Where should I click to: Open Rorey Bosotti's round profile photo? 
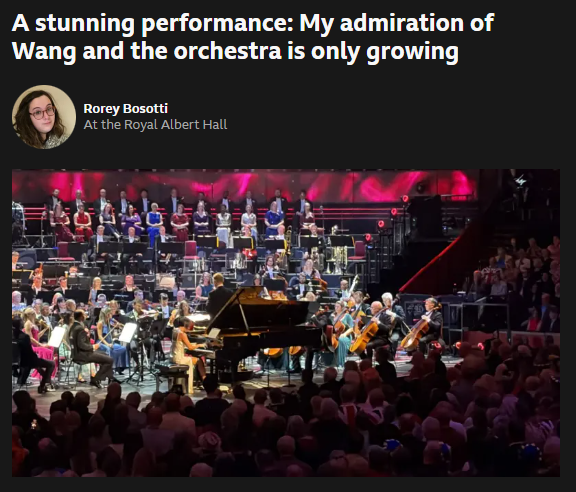(x=44, y=117)
